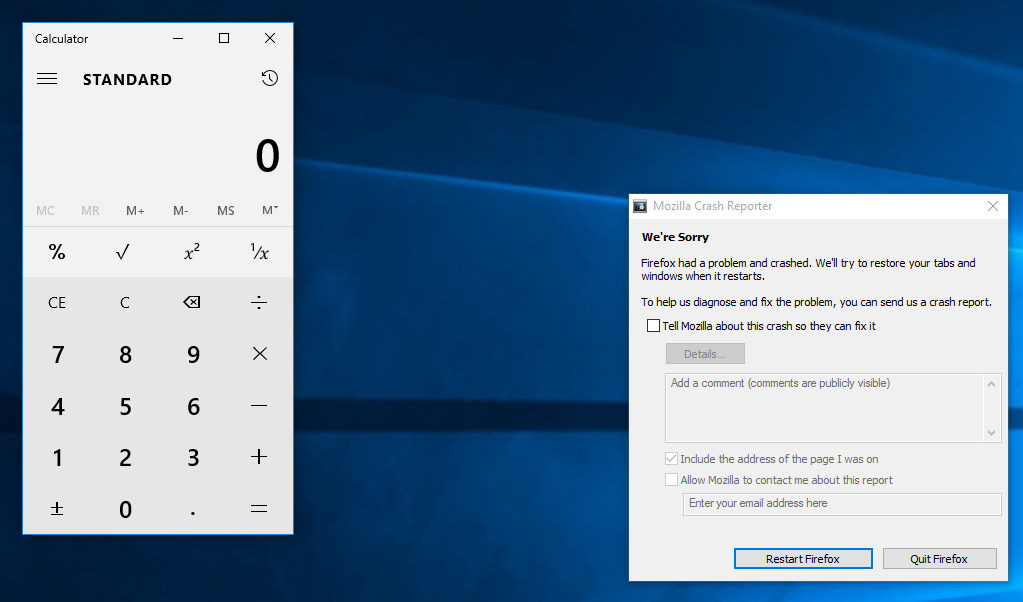The height and width of the screenshot is (602, 1023).
Task: Click the plus/minus sign toggle key
Action: (x=57, y=508)
